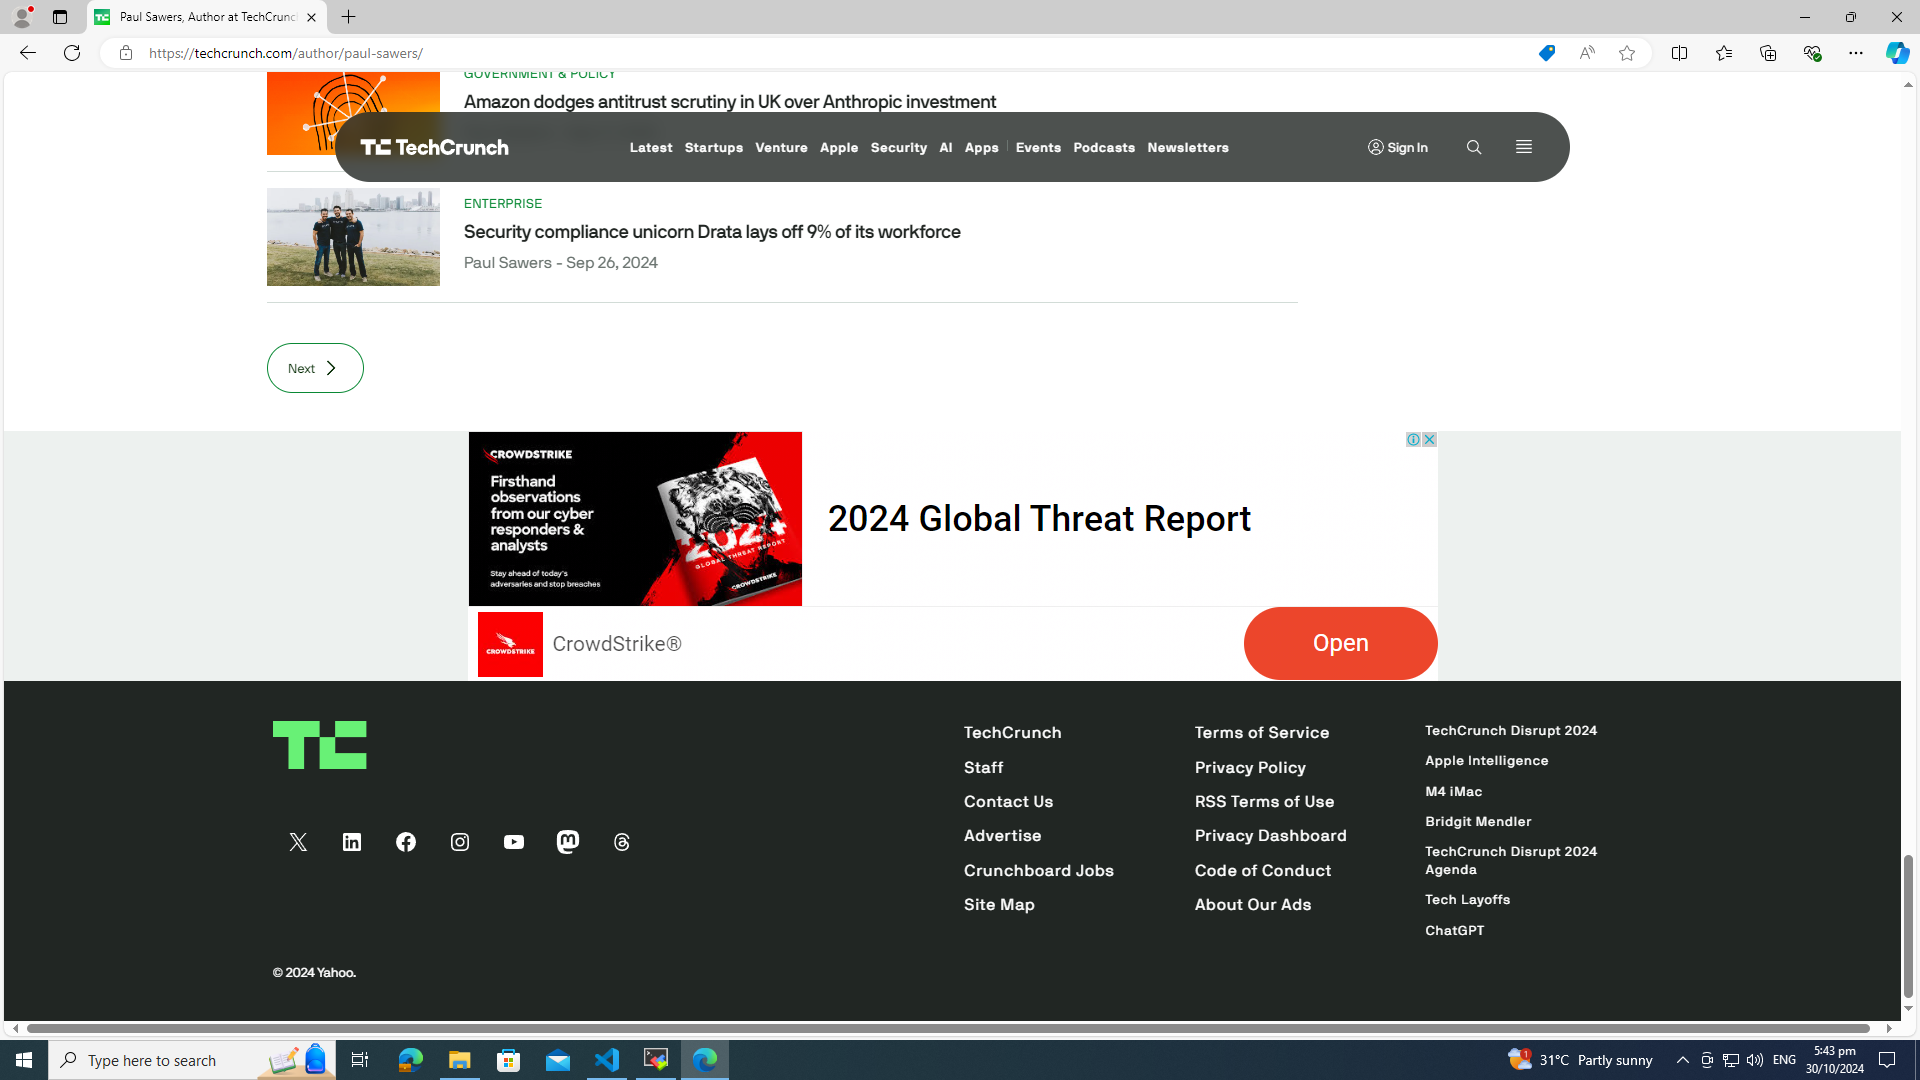This screenshot has height=1080, width=1920.
Task: Go back to previous page
Action: tap(27, 53)
